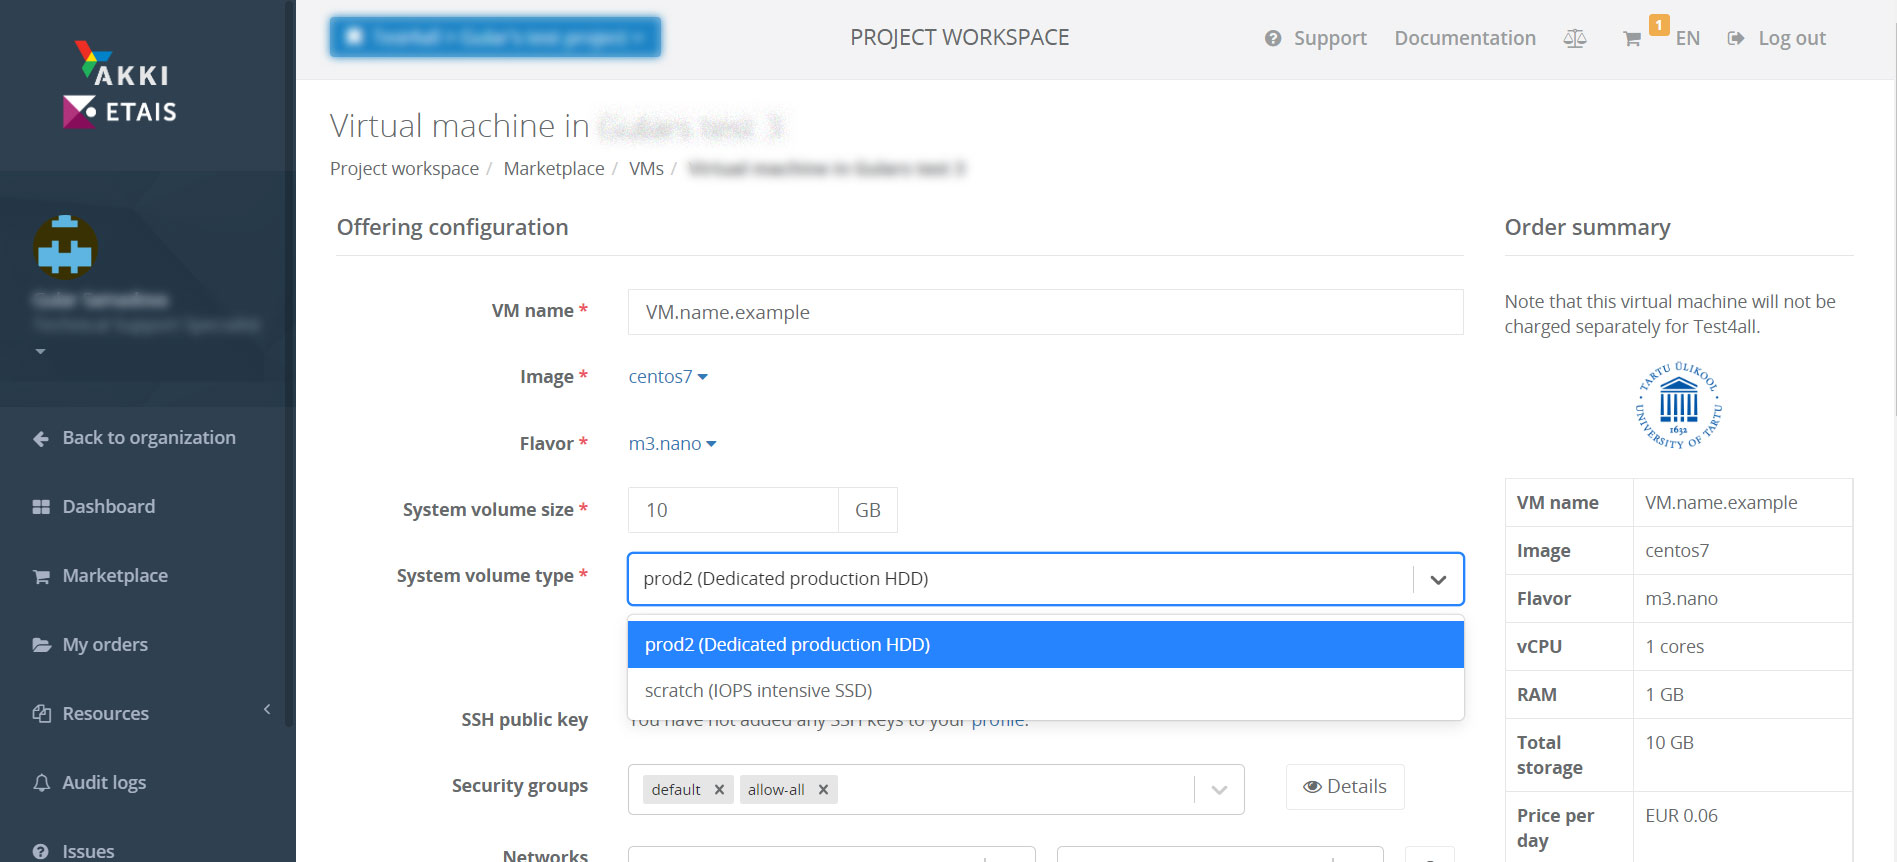Click Marketplace breadcrumb
Screen dimensions: 1897x862
(x=554, y=169)
